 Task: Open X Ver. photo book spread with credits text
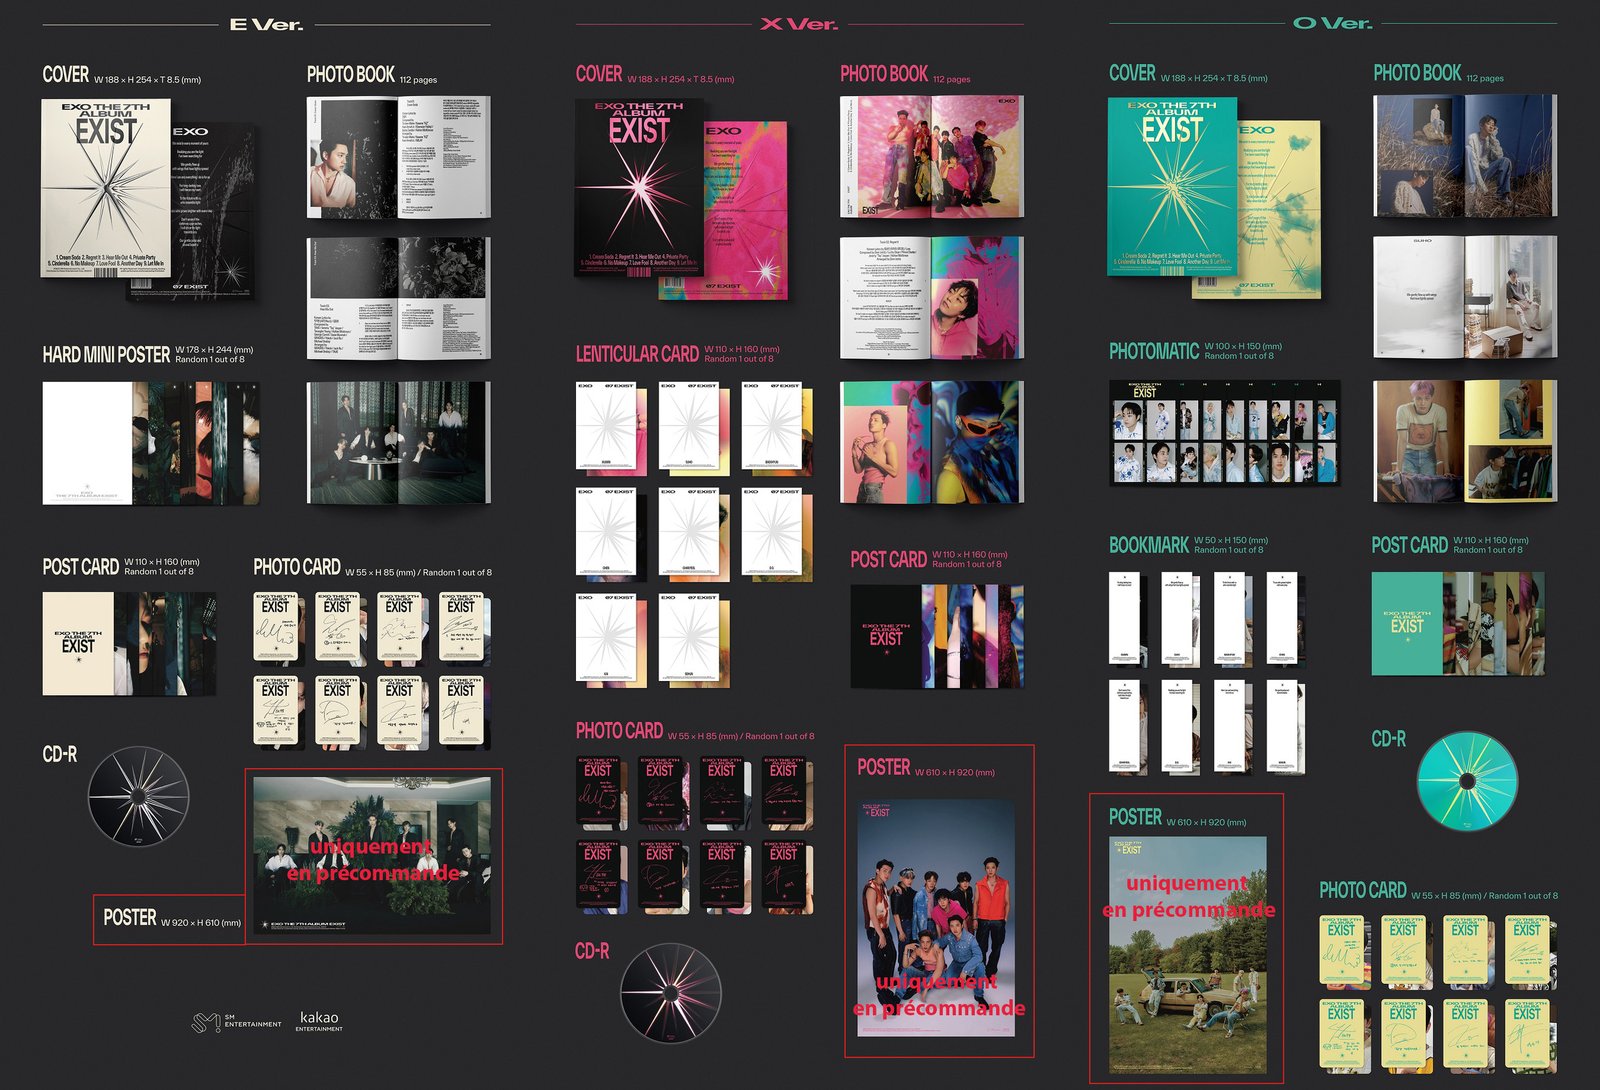pyautogui.click(x=932, y=298)
